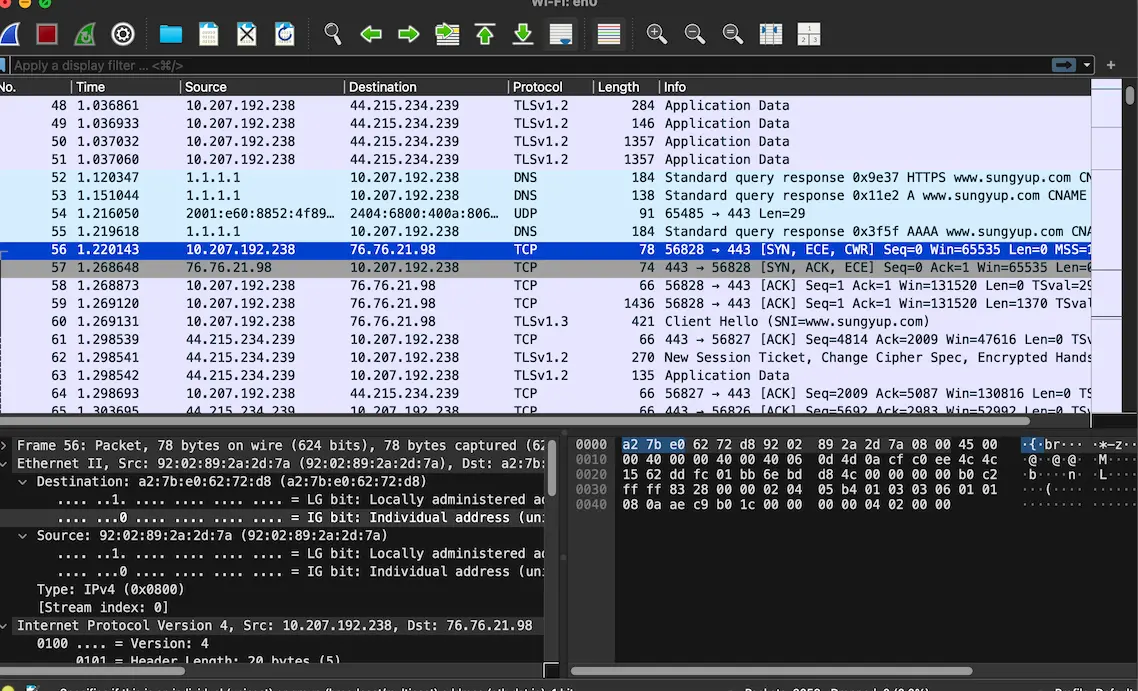Image resolution: width=1138 pixels, height=691 pixels.
Task: Click the display filter input field
Action: click(400, 63)
